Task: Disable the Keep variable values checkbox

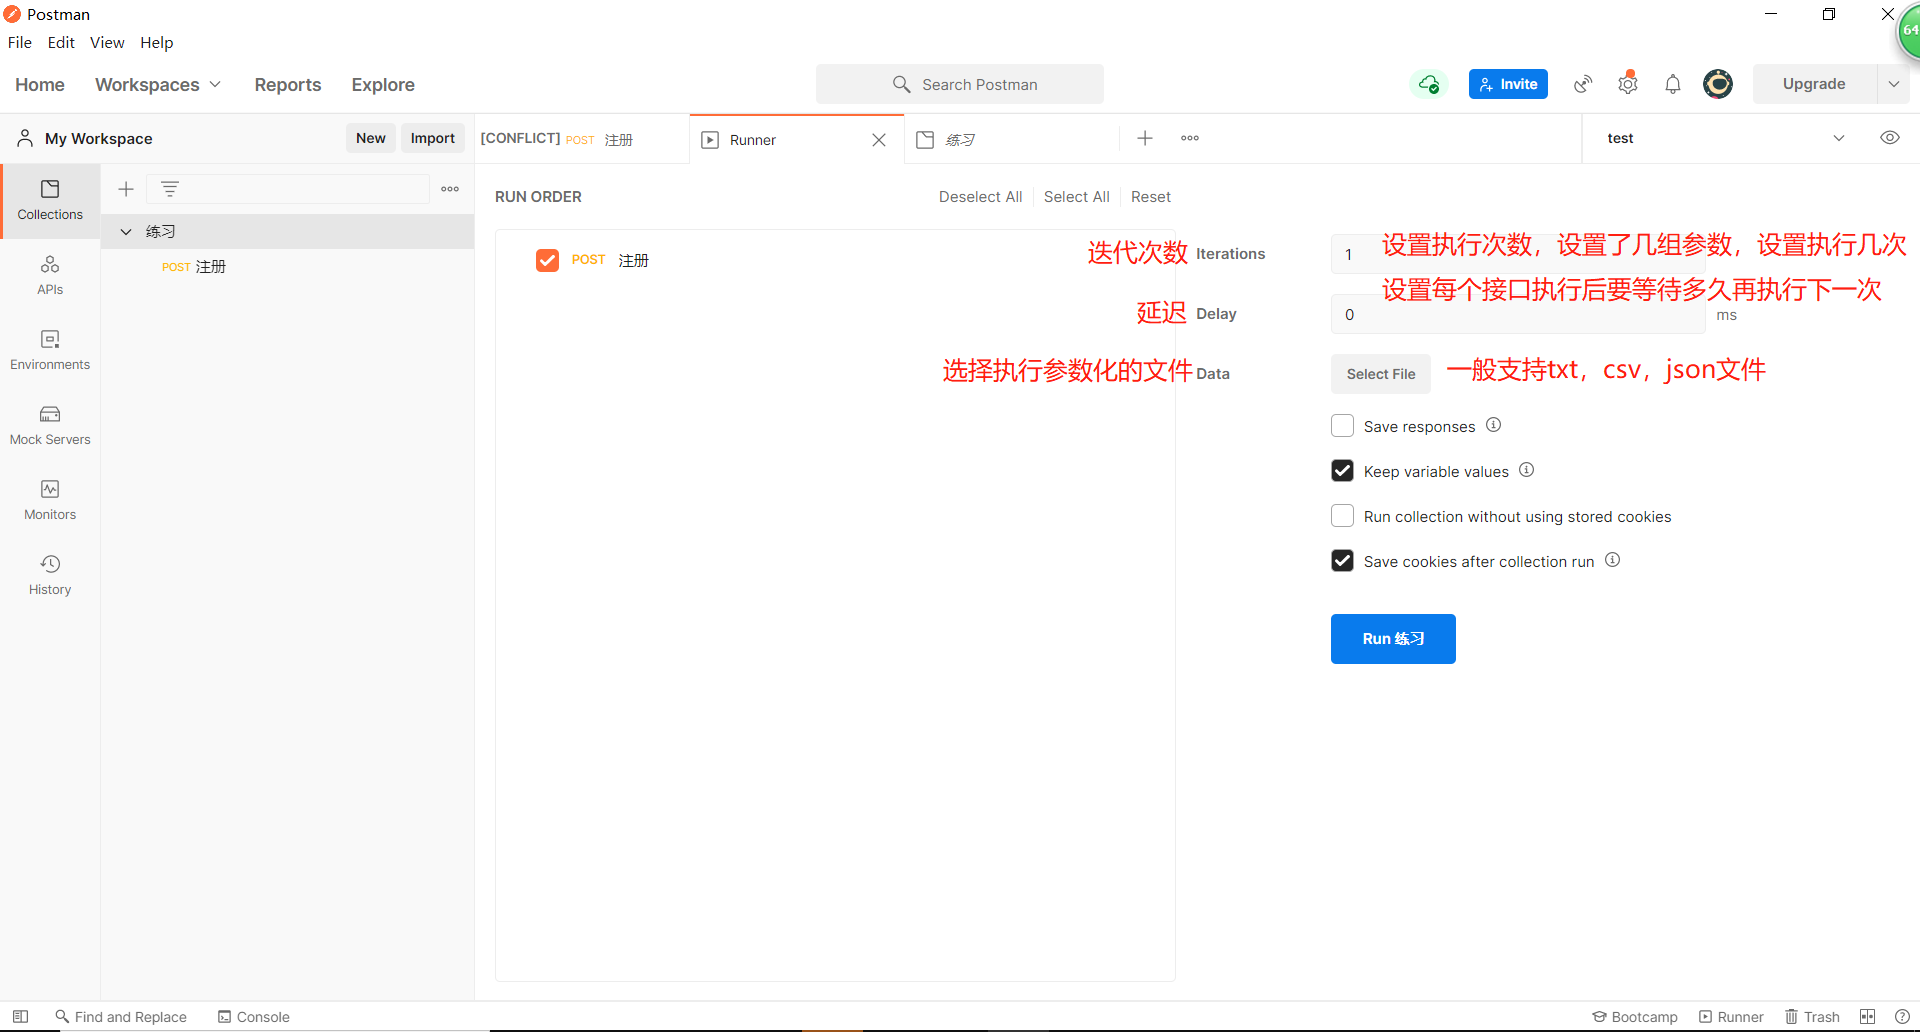Action: pos(1342,471)
